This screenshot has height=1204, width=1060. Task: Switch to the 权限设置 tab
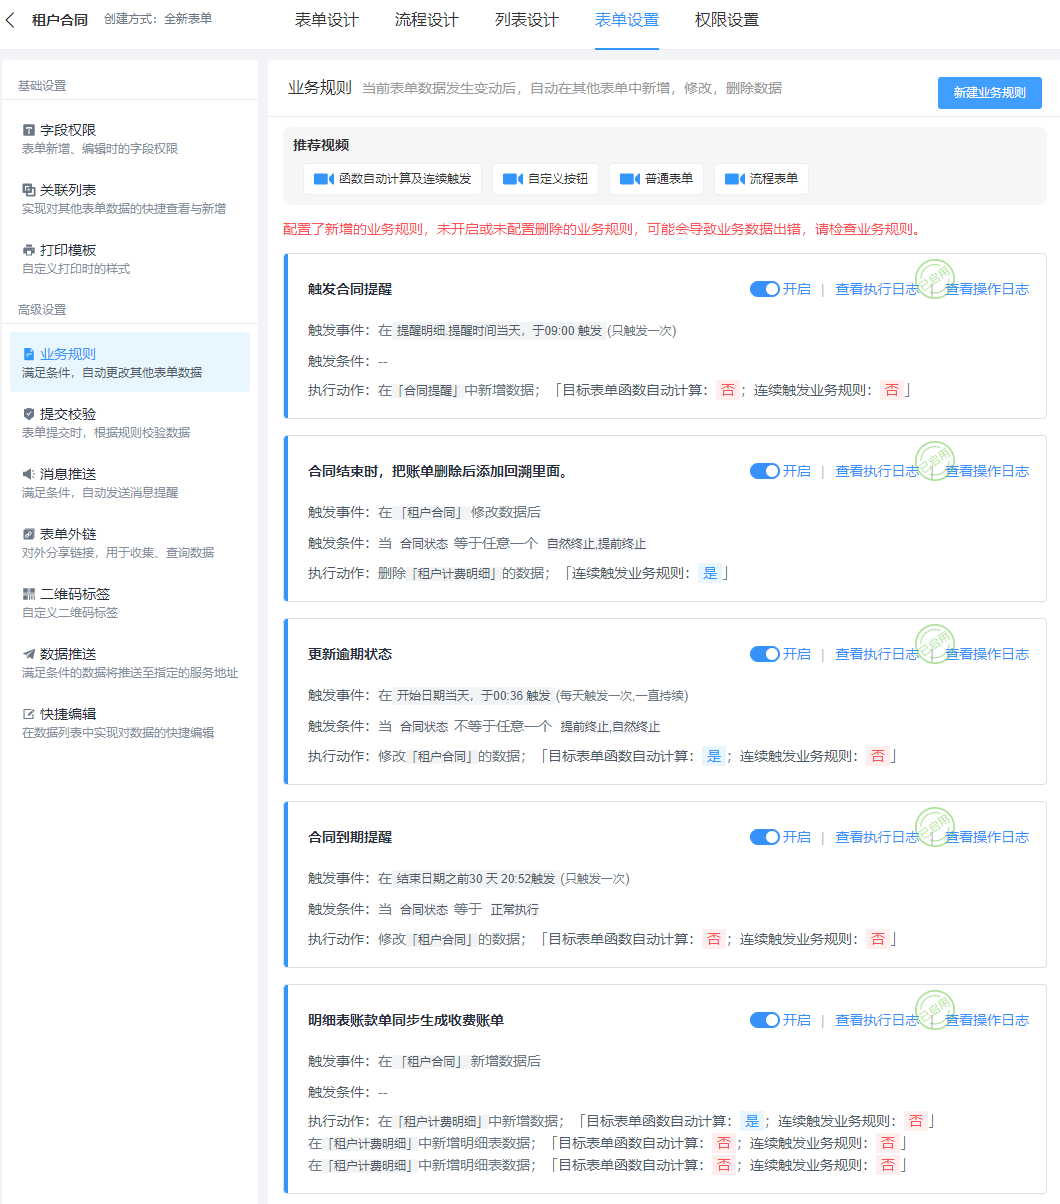tap(726, 20)
